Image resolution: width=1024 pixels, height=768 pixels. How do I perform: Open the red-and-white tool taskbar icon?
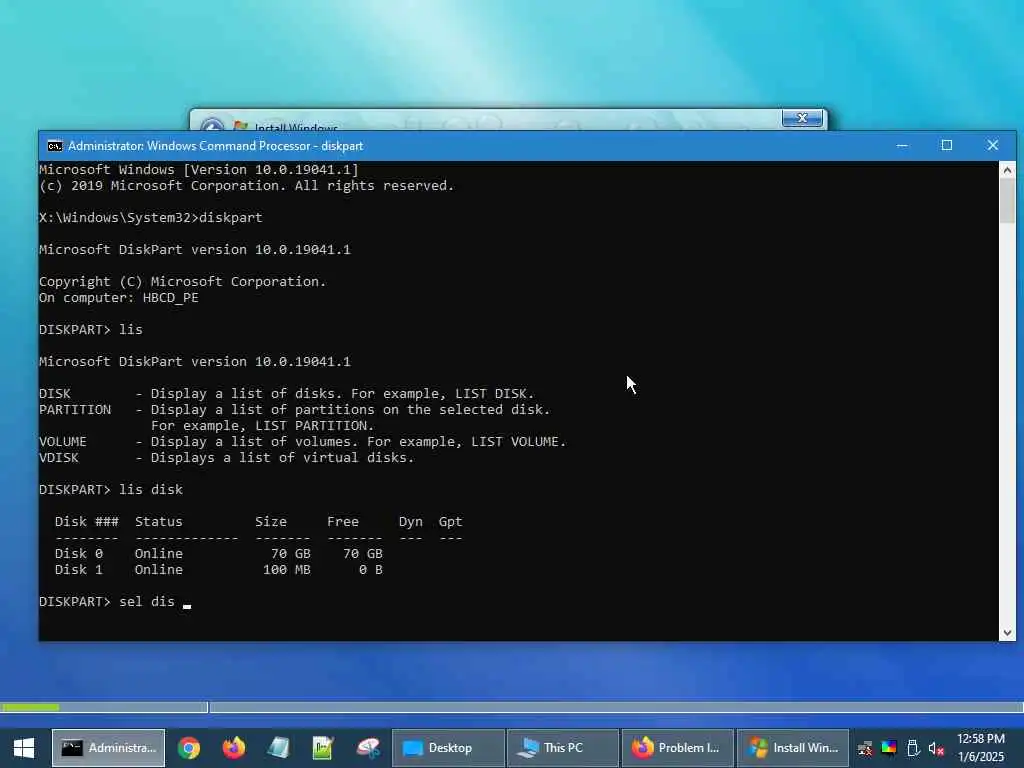(x=368, y=748)
